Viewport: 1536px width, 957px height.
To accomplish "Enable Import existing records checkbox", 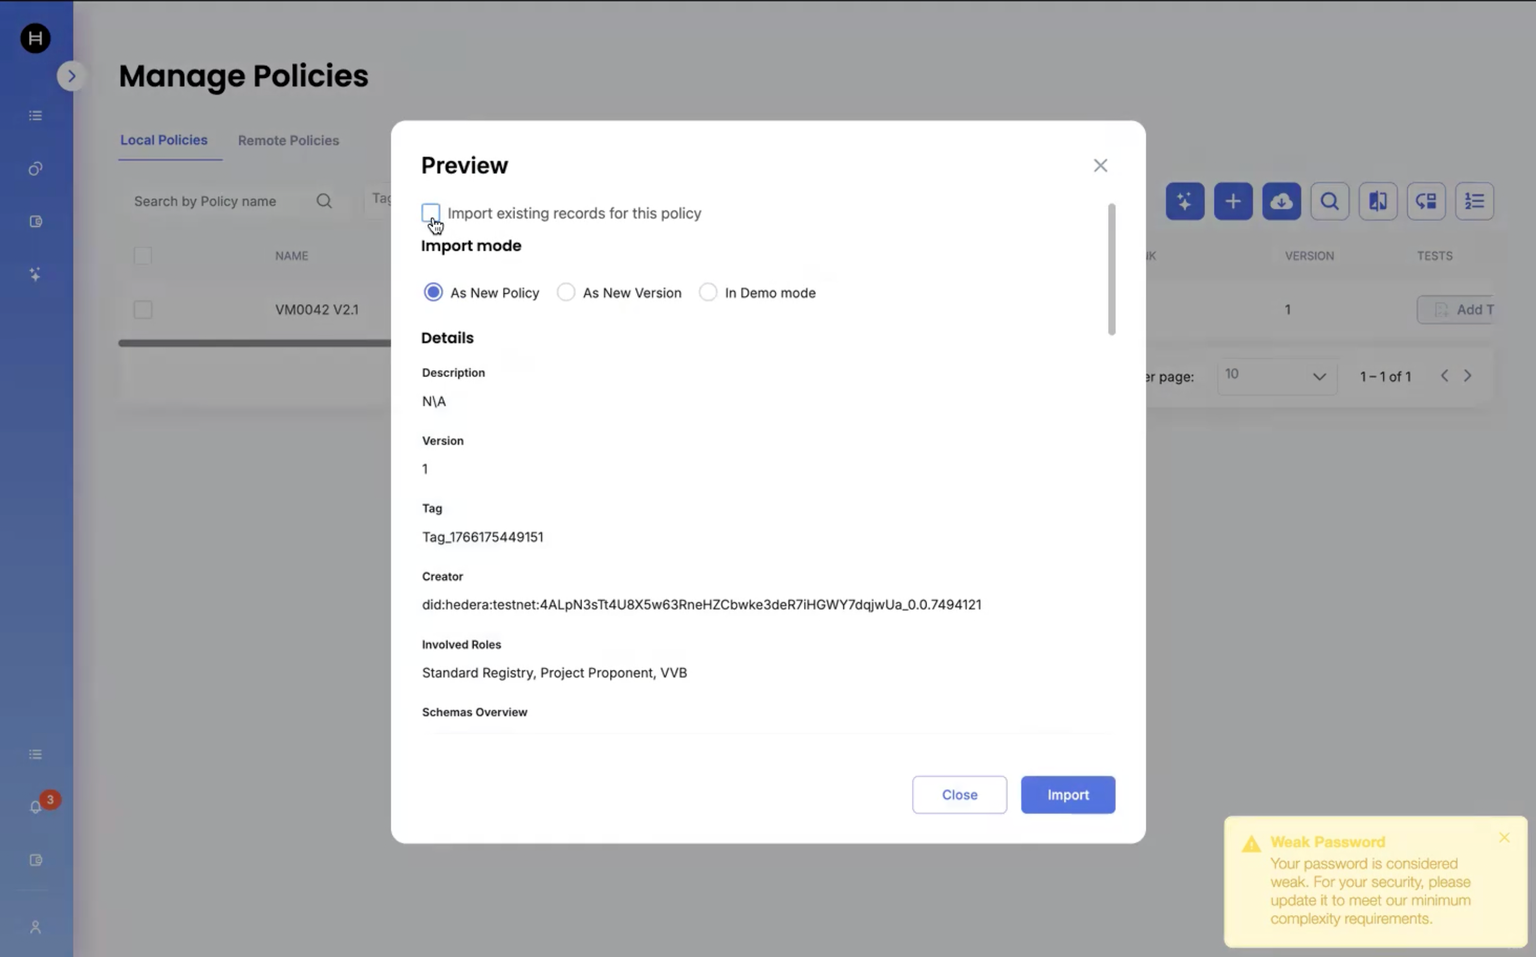I will click(431, 212).
